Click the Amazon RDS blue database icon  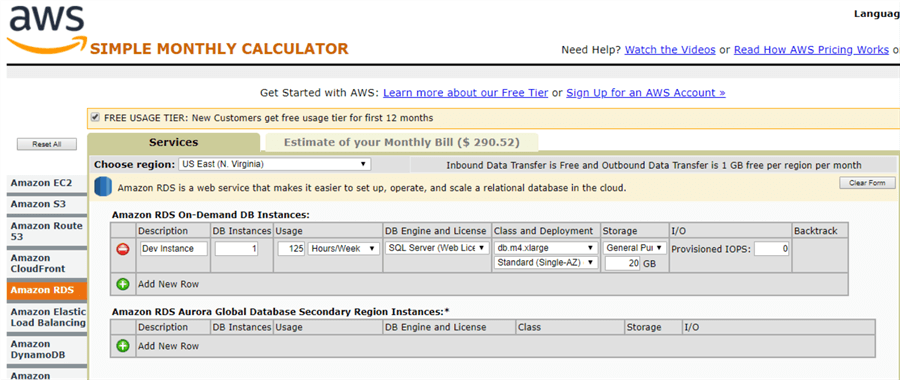(x=103, y=187)
